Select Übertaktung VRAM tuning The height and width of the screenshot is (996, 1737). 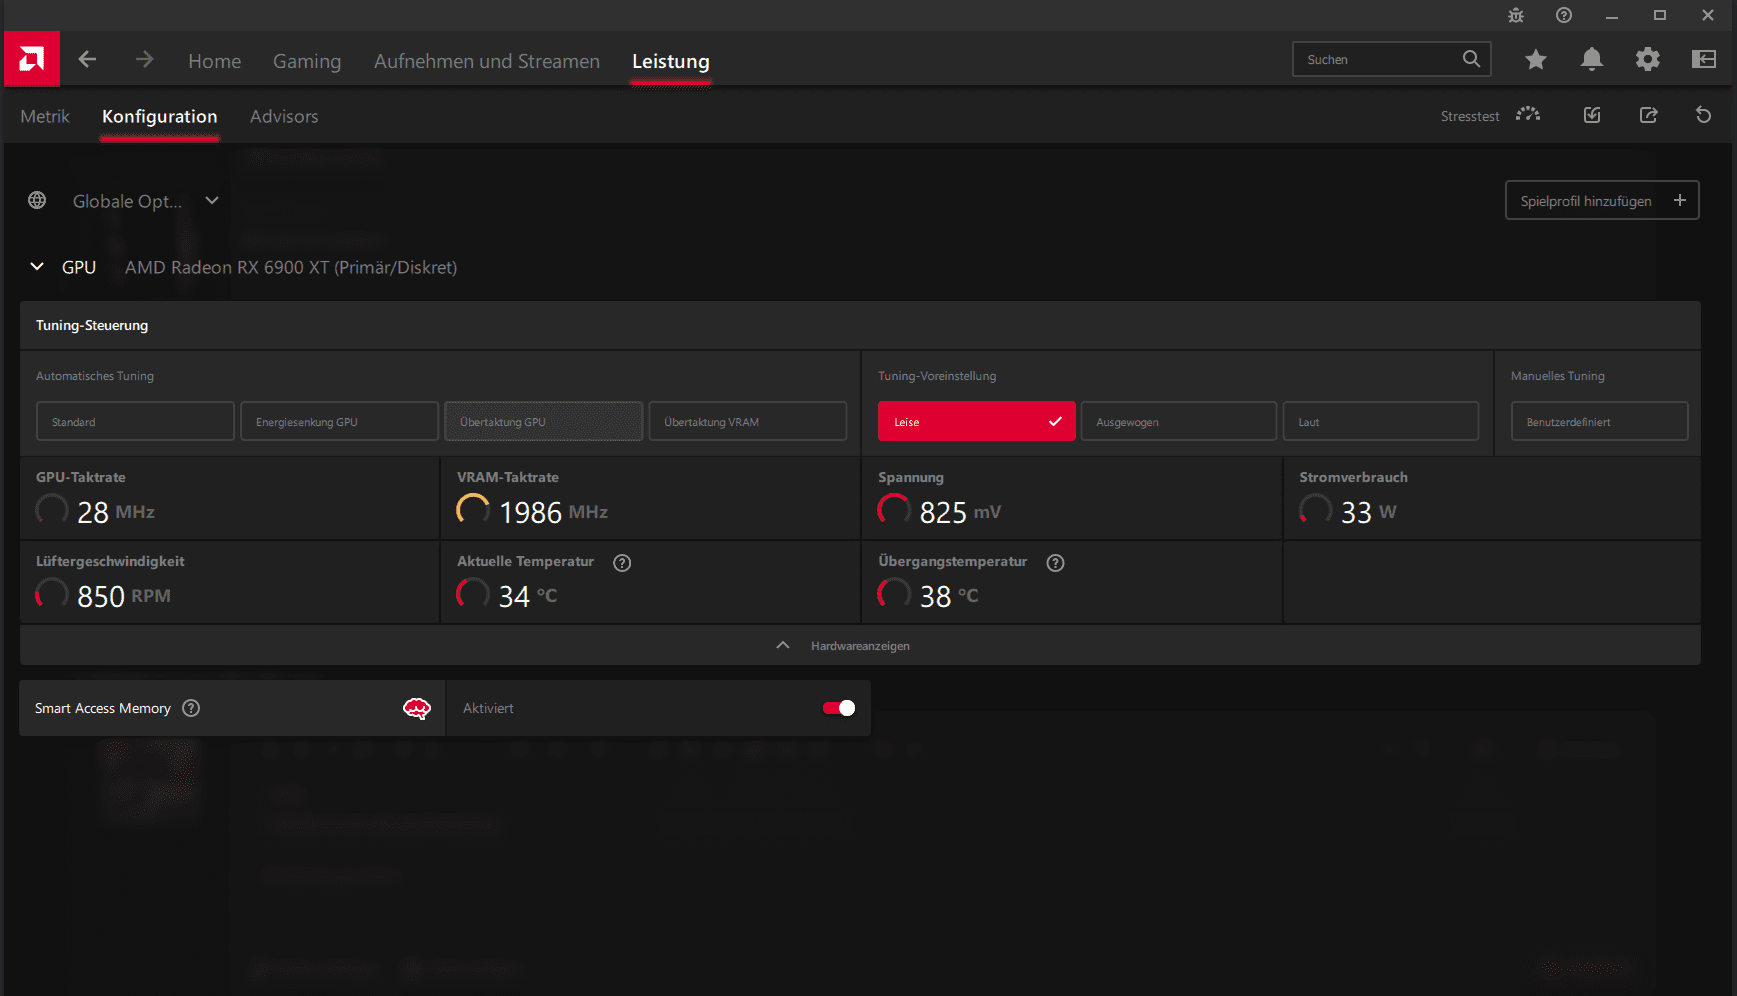(748, 421)
